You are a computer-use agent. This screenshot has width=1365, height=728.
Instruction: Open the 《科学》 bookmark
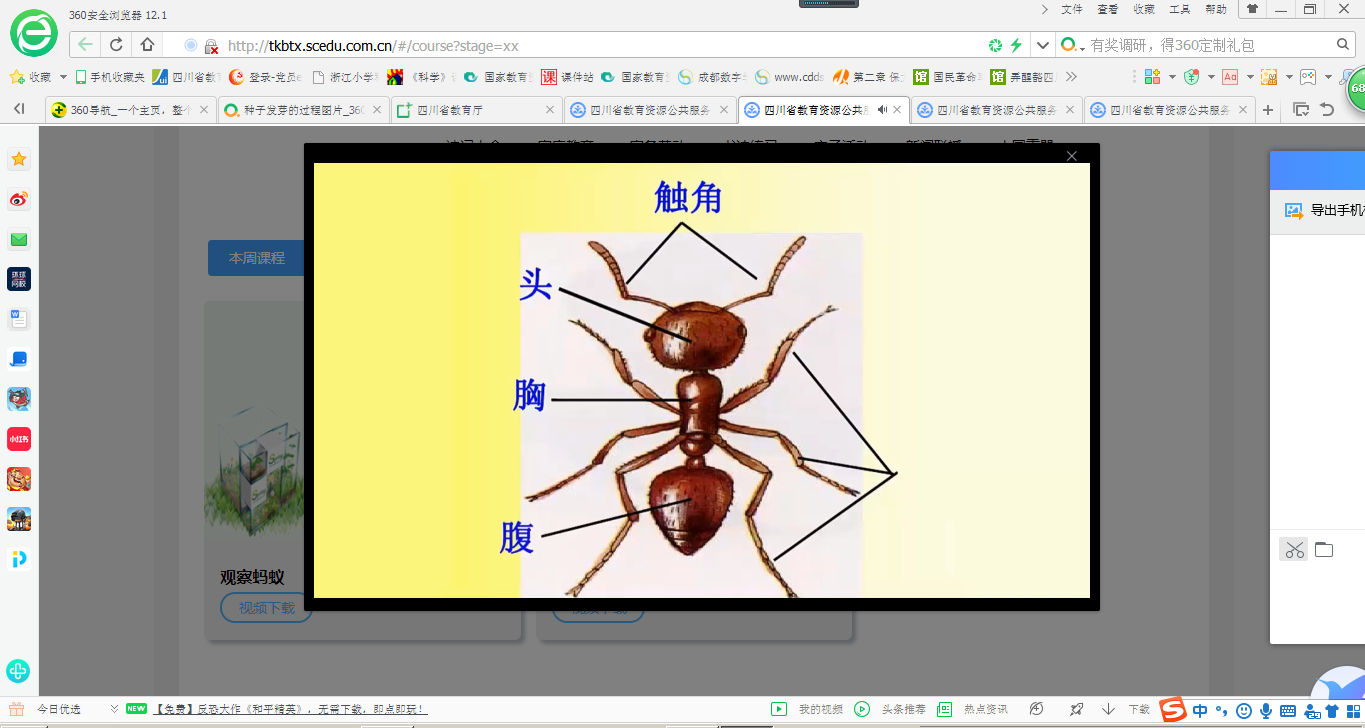click(x=421, y=77)
